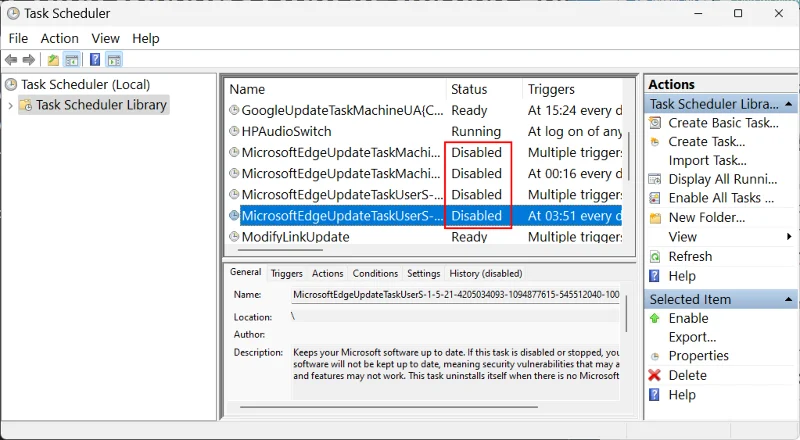Click the highlighted MicrosoftEdgeUpdateTaskUserS task at 03:51
Screen dimensions: 800x440
[x=424, y=215]
